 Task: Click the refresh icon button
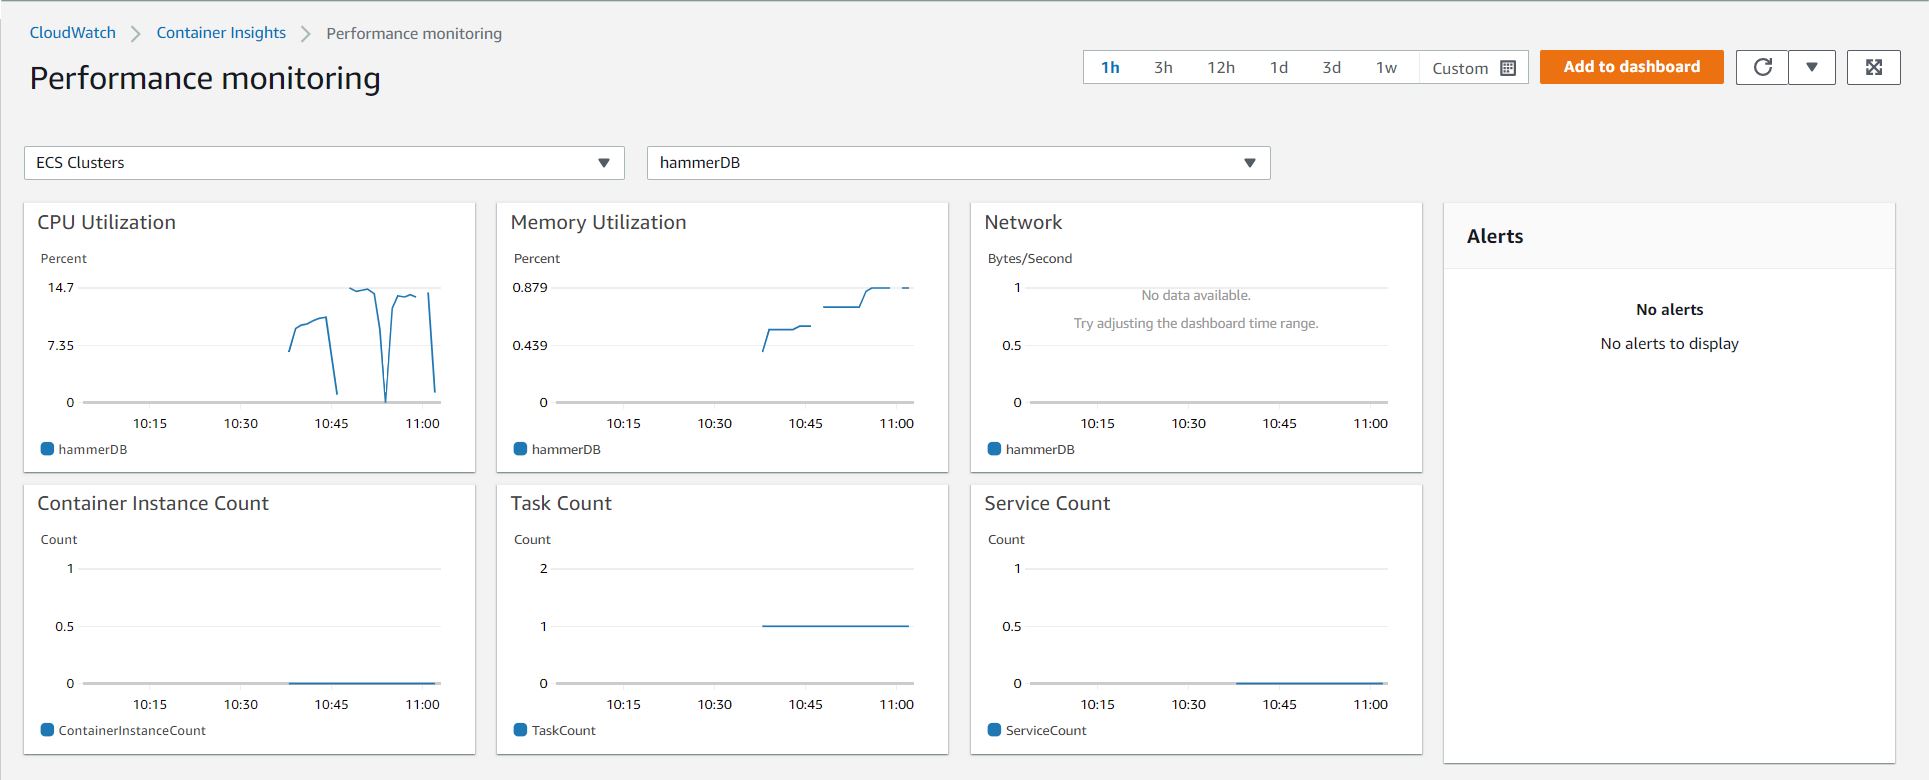(x=1762, y=67)
